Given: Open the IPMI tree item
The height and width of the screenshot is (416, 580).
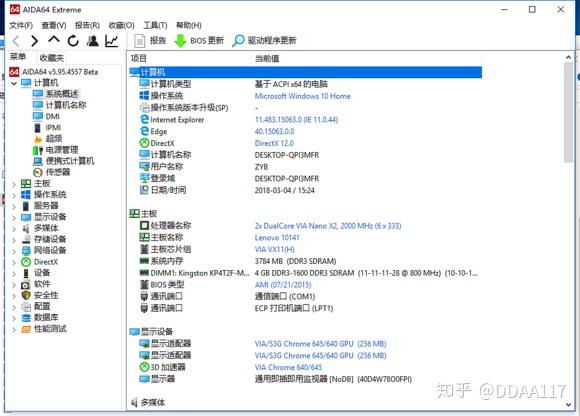Looking at the screenshot, I should pyautogui.click(x=53, y=128).
